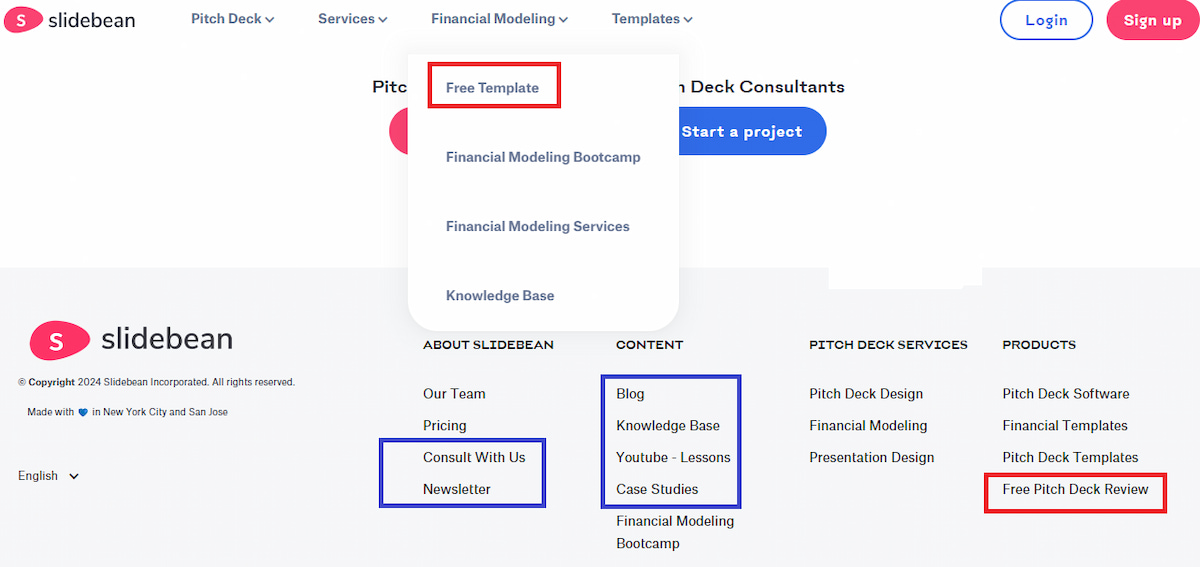The image size is (1200, 567).
Task: Choose Financial Modeling Bootcamp menu item
Action: [543, 157]
